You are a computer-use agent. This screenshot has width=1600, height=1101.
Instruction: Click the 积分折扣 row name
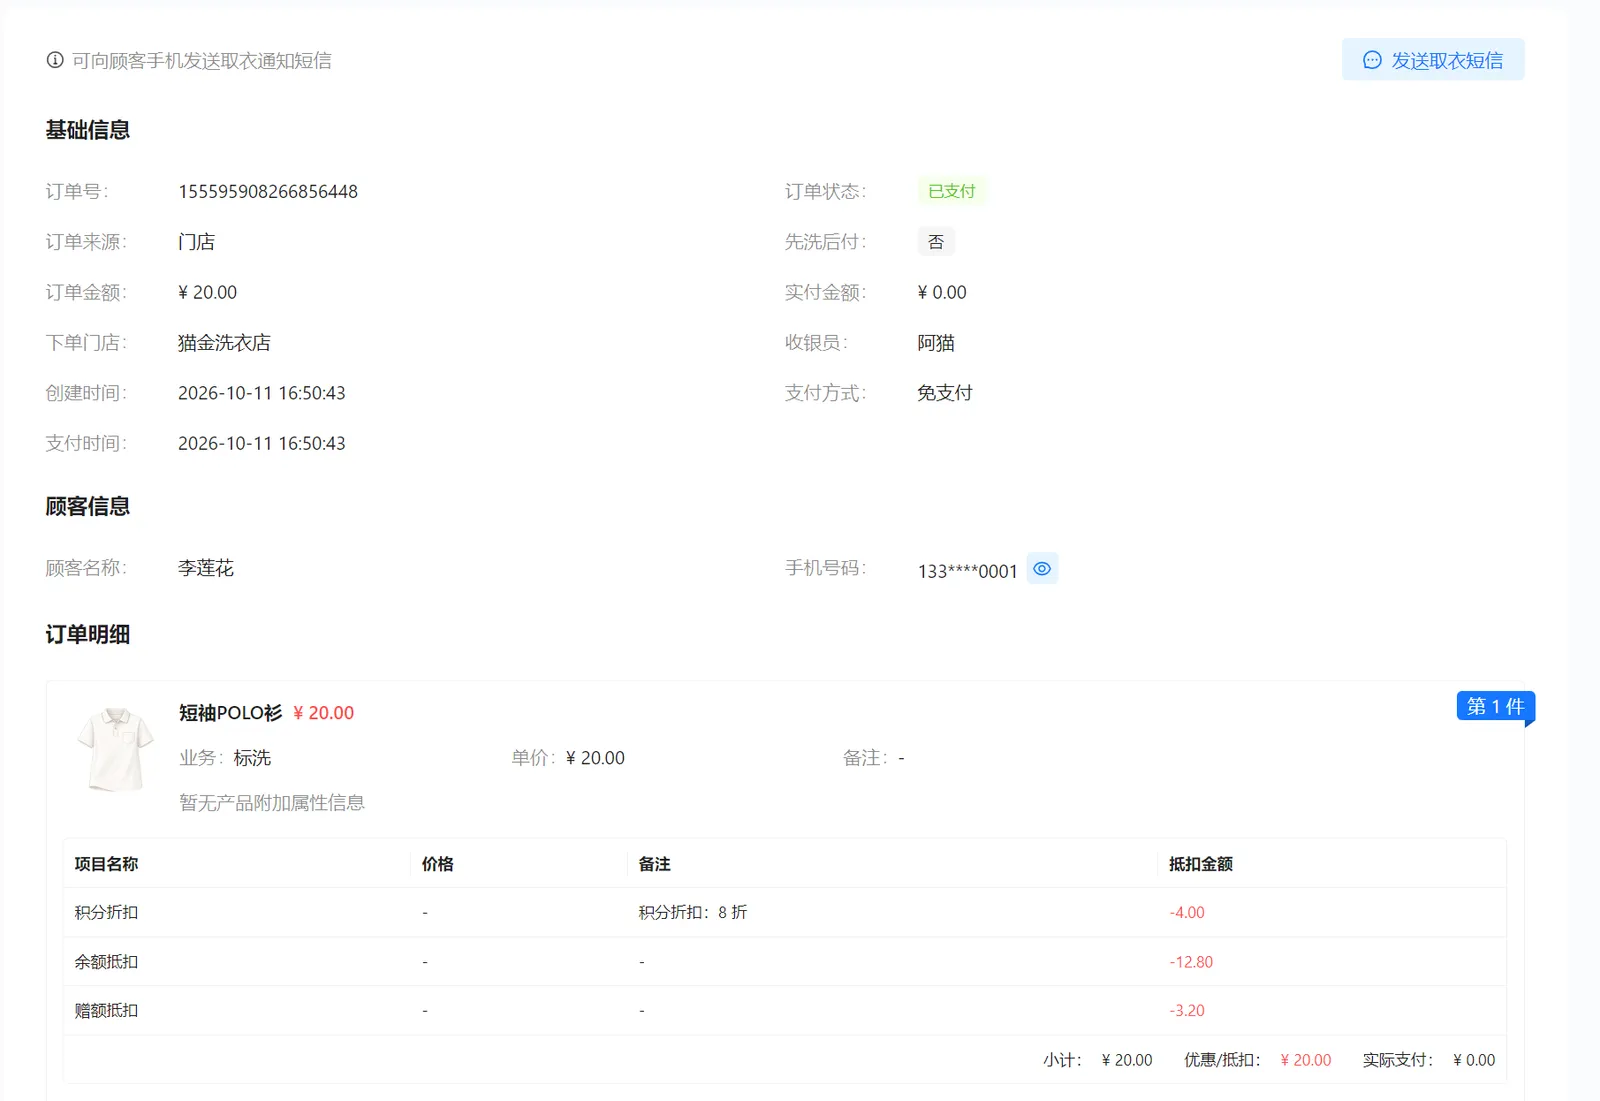point(106,912)
